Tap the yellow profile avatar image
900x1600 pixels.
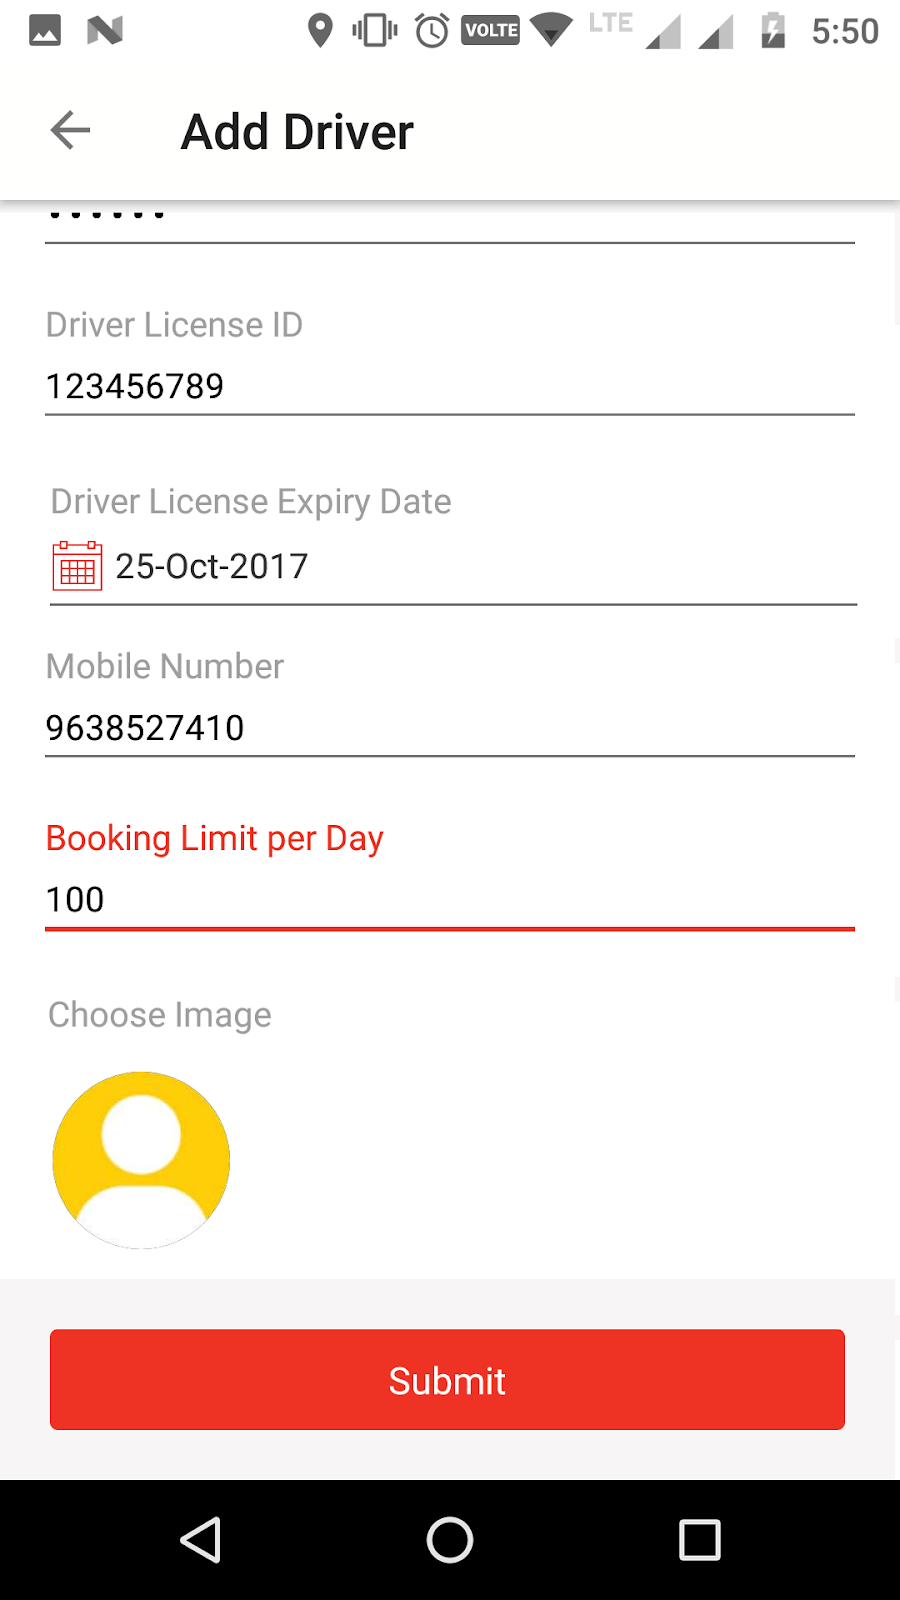tap(141, 1160)
